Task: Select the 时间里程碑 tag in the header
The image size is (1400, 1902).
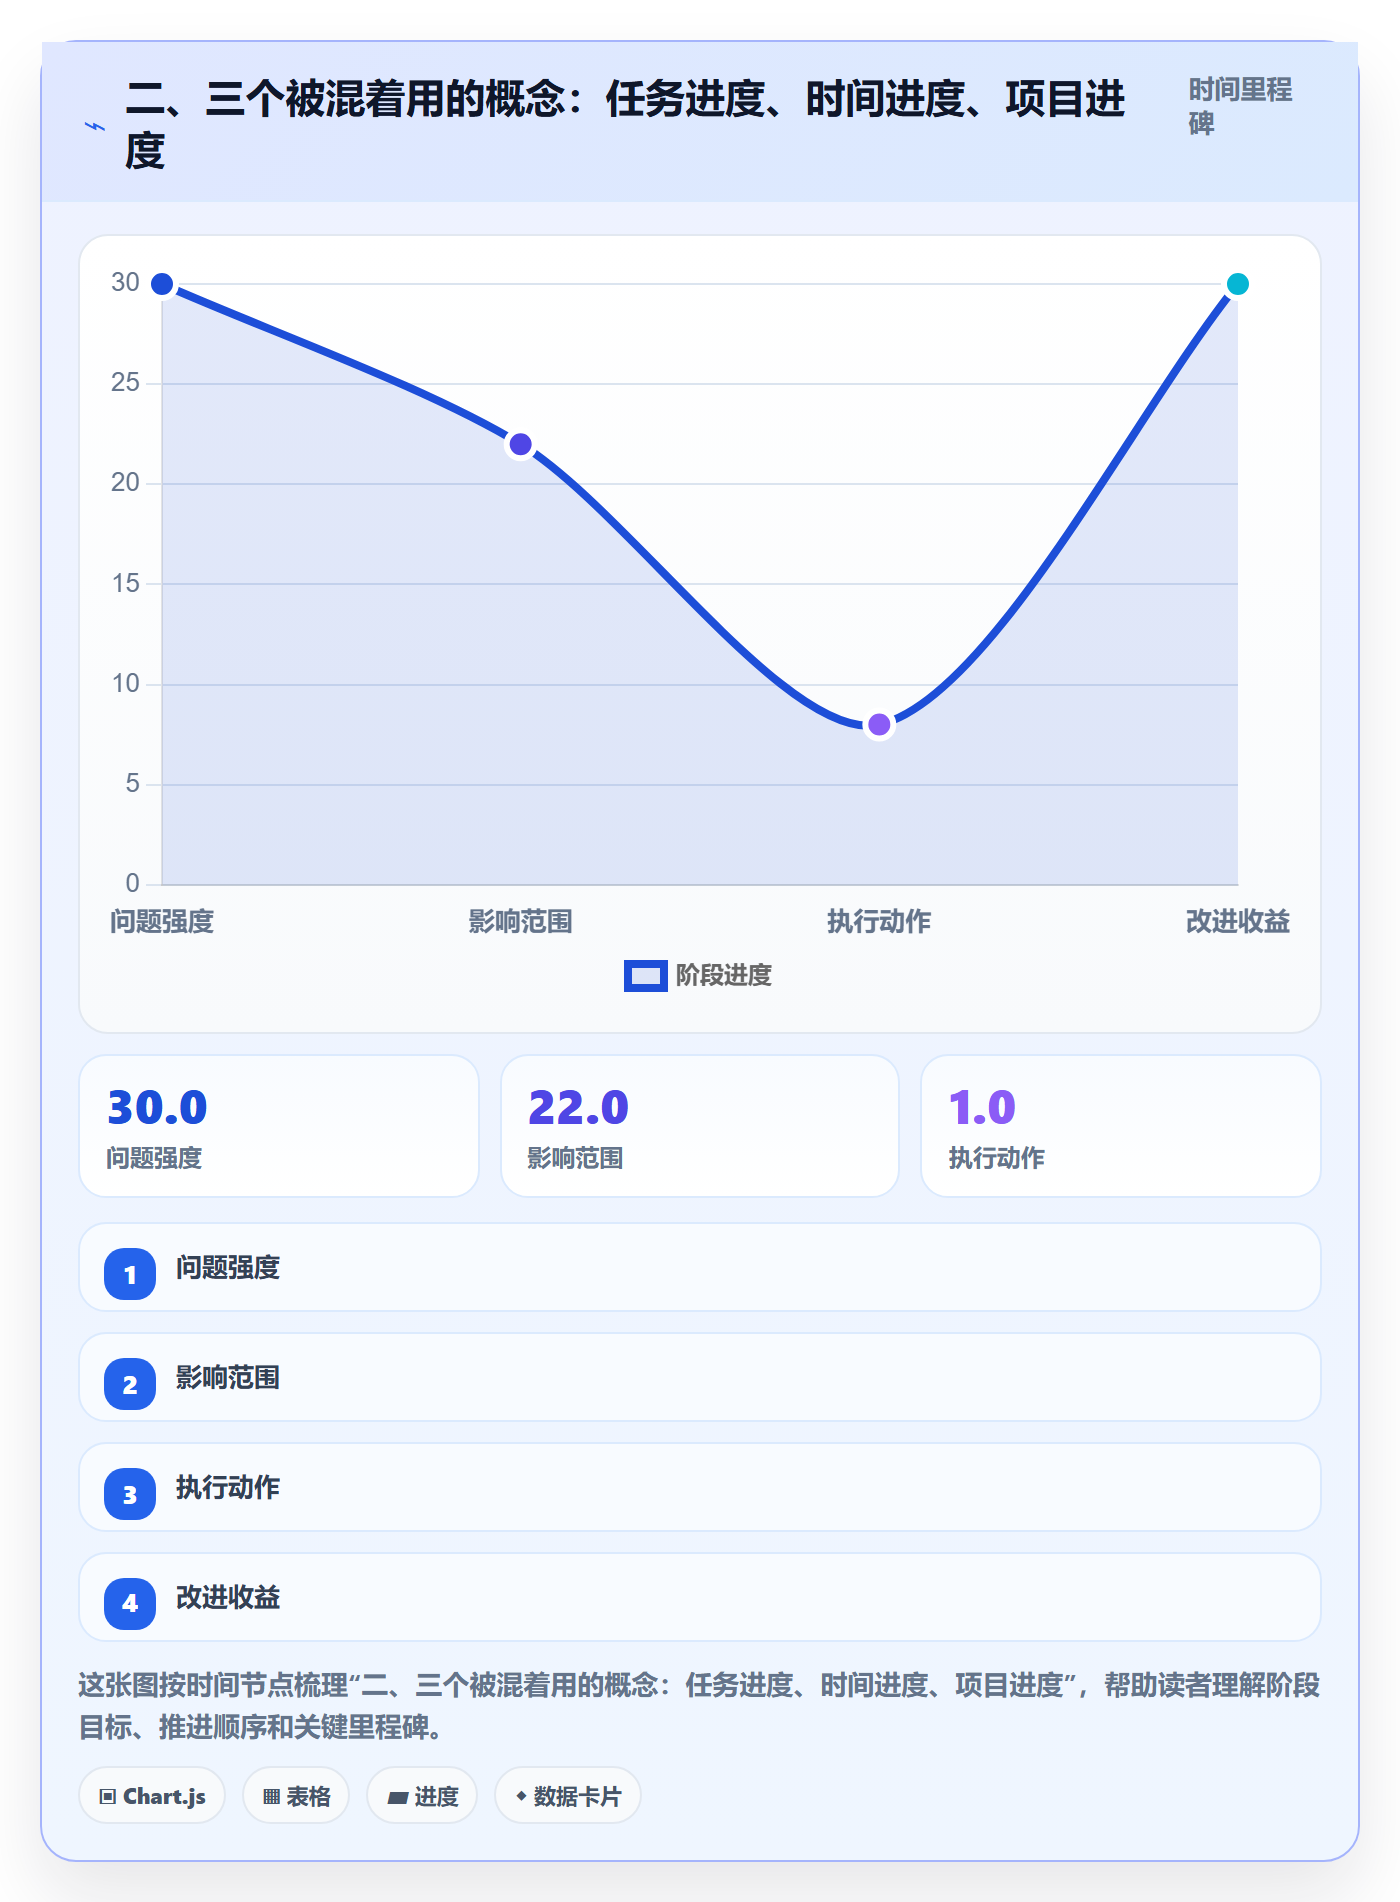Action: (1240, 106)
